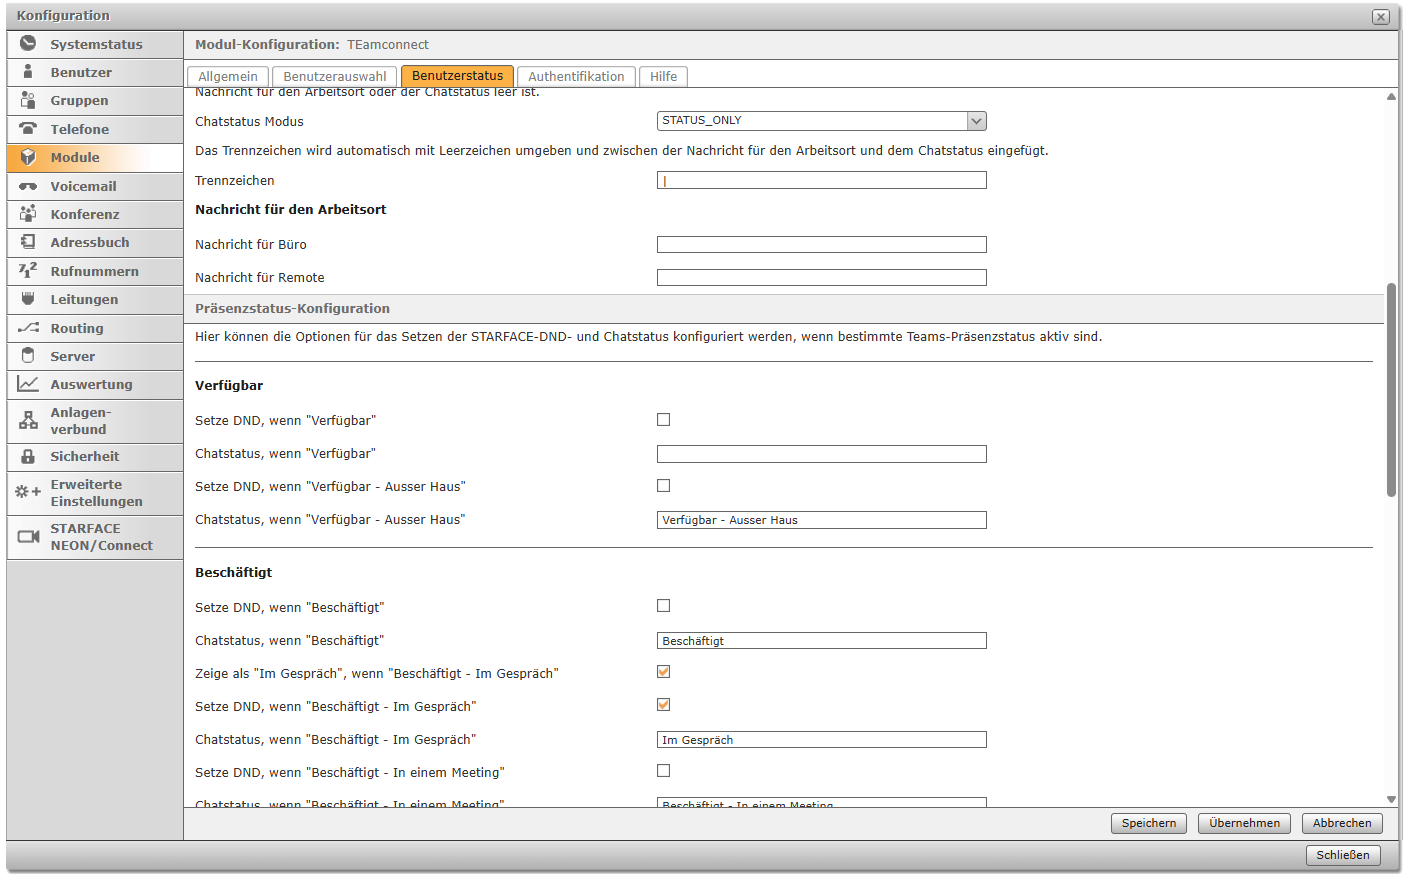Click the vertical scrollbar thumb
1408x880 pixels.
1391,390
